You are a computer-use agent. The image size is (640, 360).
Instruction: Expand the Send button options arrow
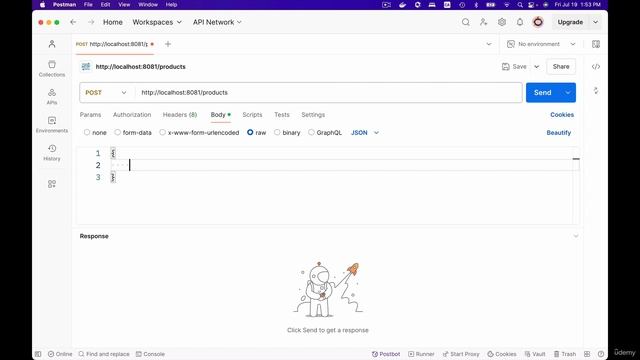[x=568, y=93]
